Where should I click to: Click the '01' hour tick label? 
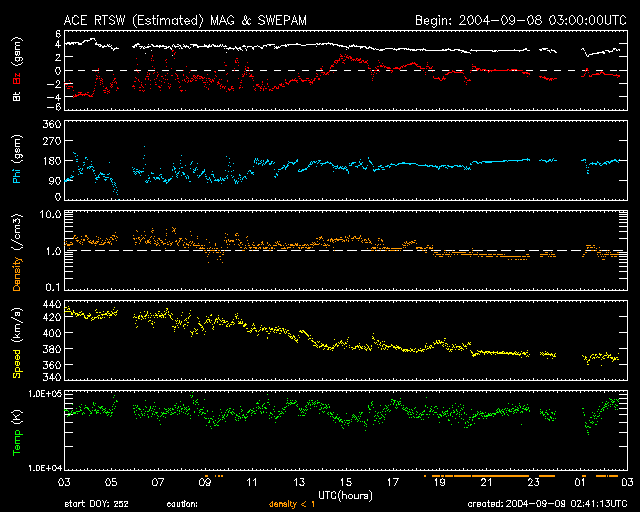pyautogui.click(x=580, y=483)
